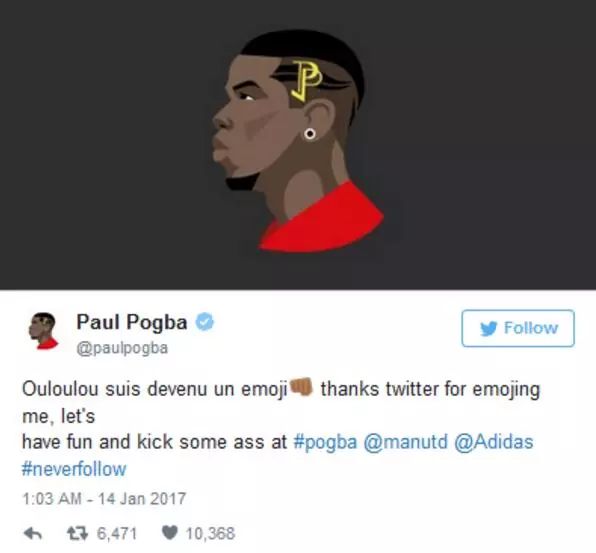Click the retweet icon
Screen dimensions: 596x553
[x=78, y=534]
